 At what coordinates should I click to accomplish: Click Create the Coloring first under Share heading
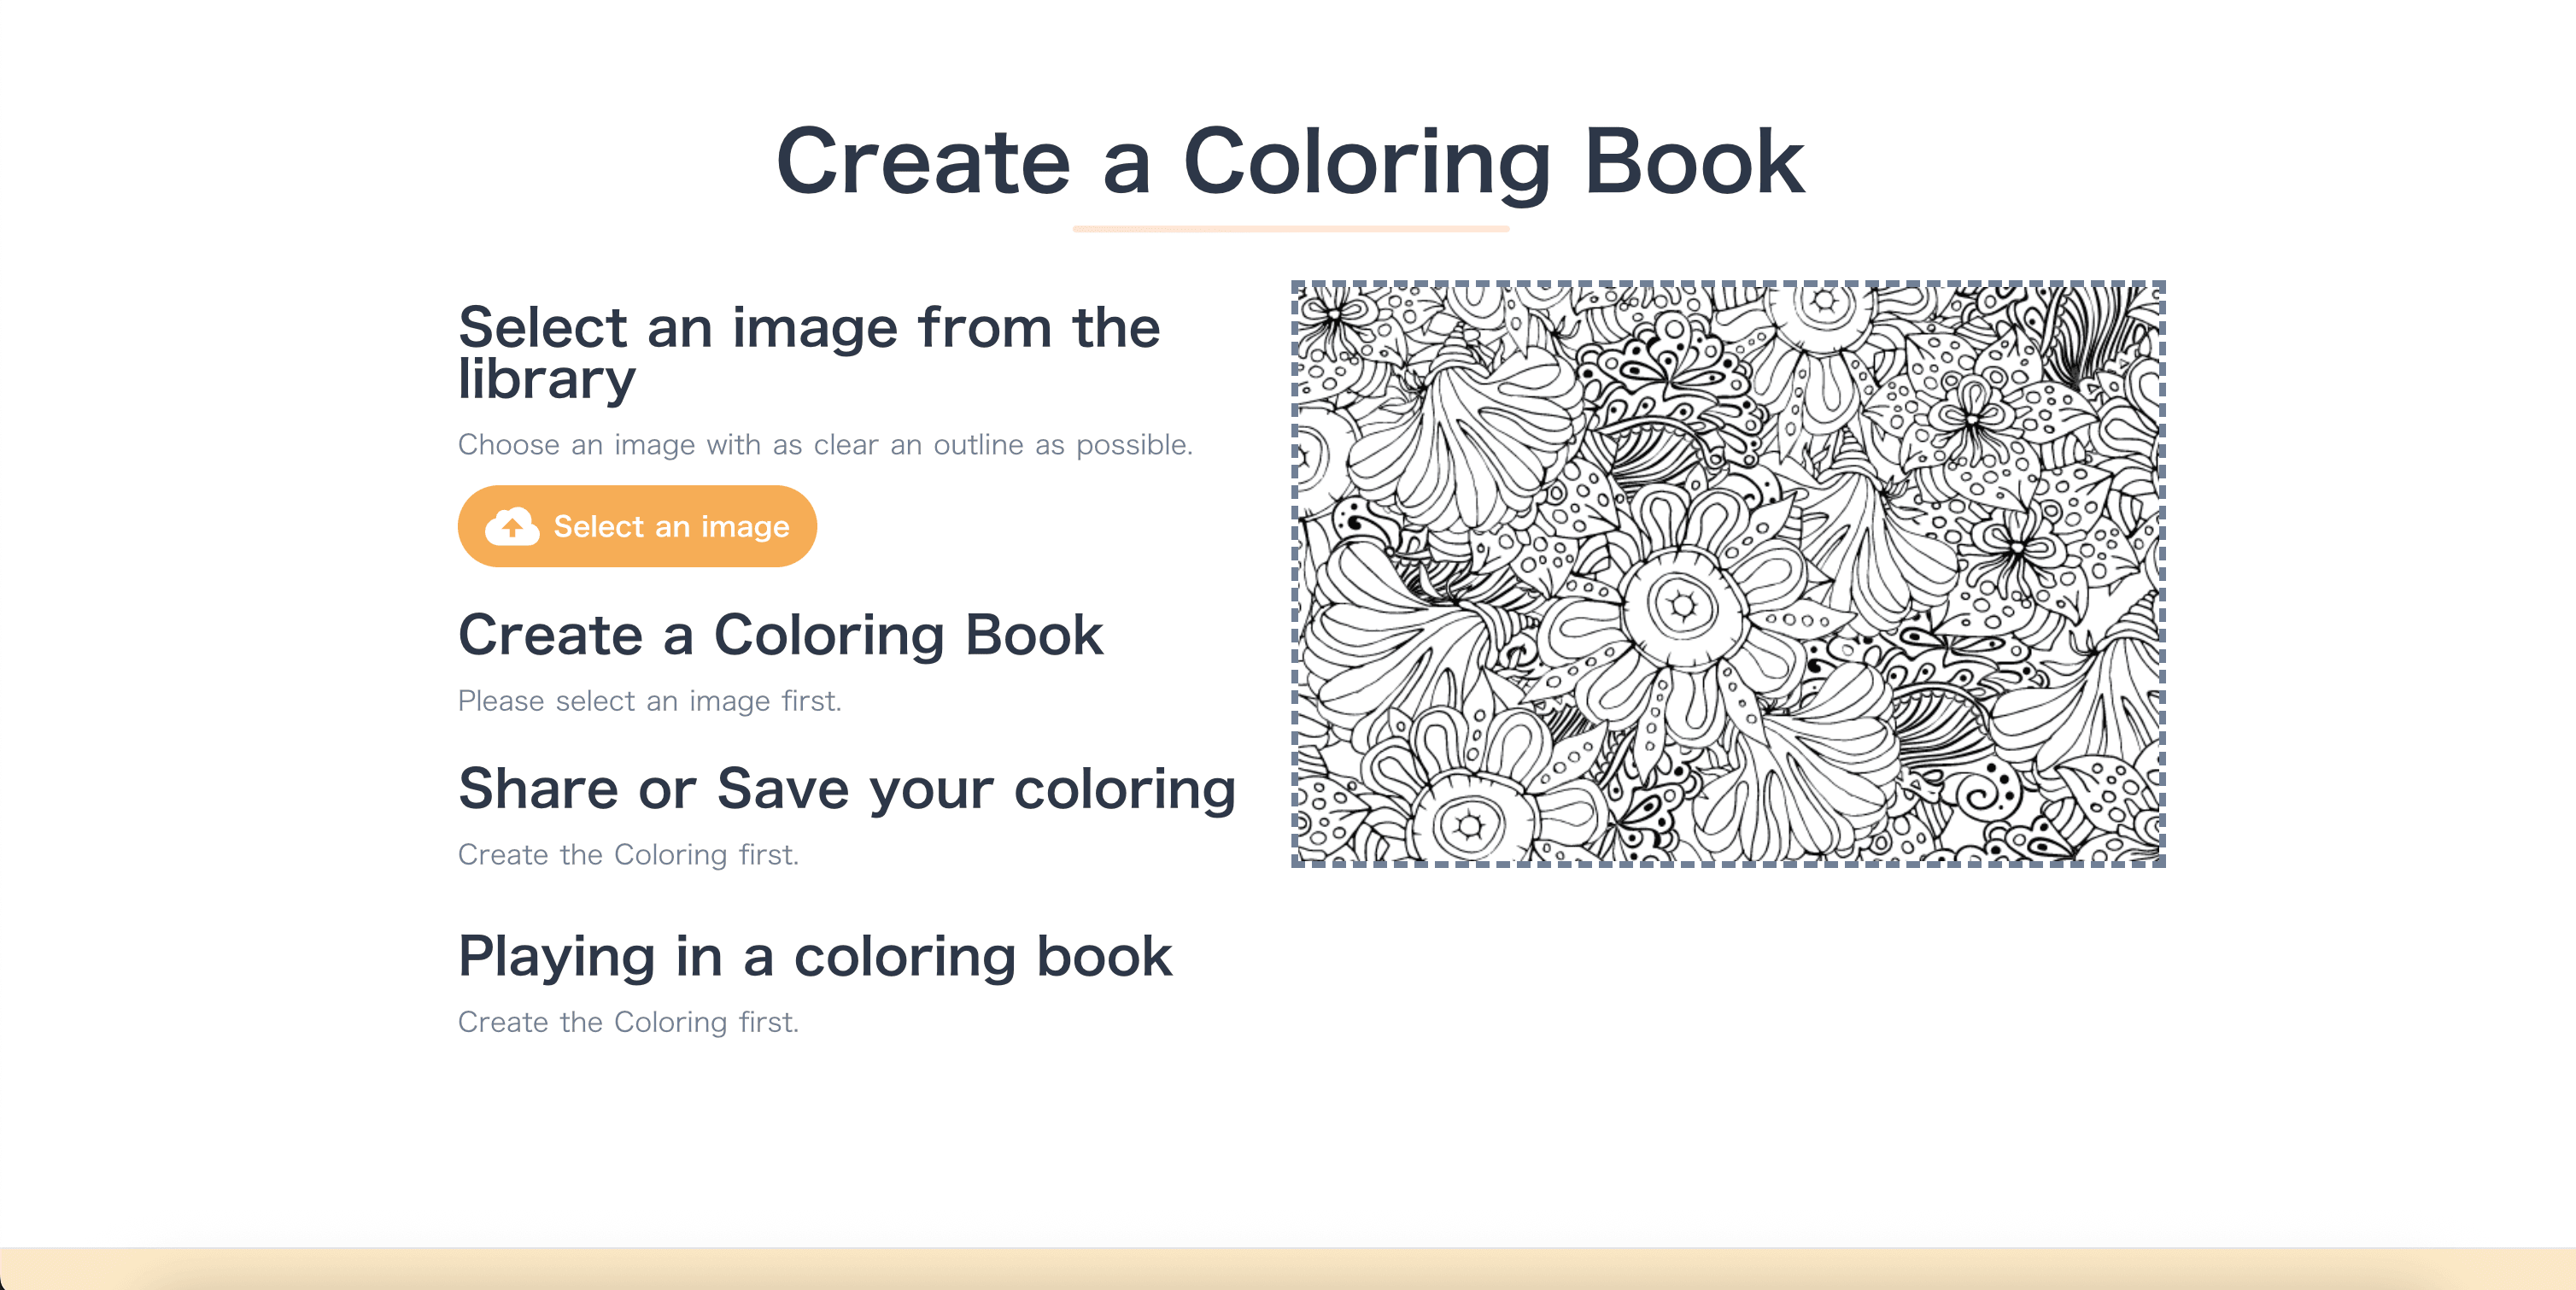pyautogui.click(x=628, y=855)
